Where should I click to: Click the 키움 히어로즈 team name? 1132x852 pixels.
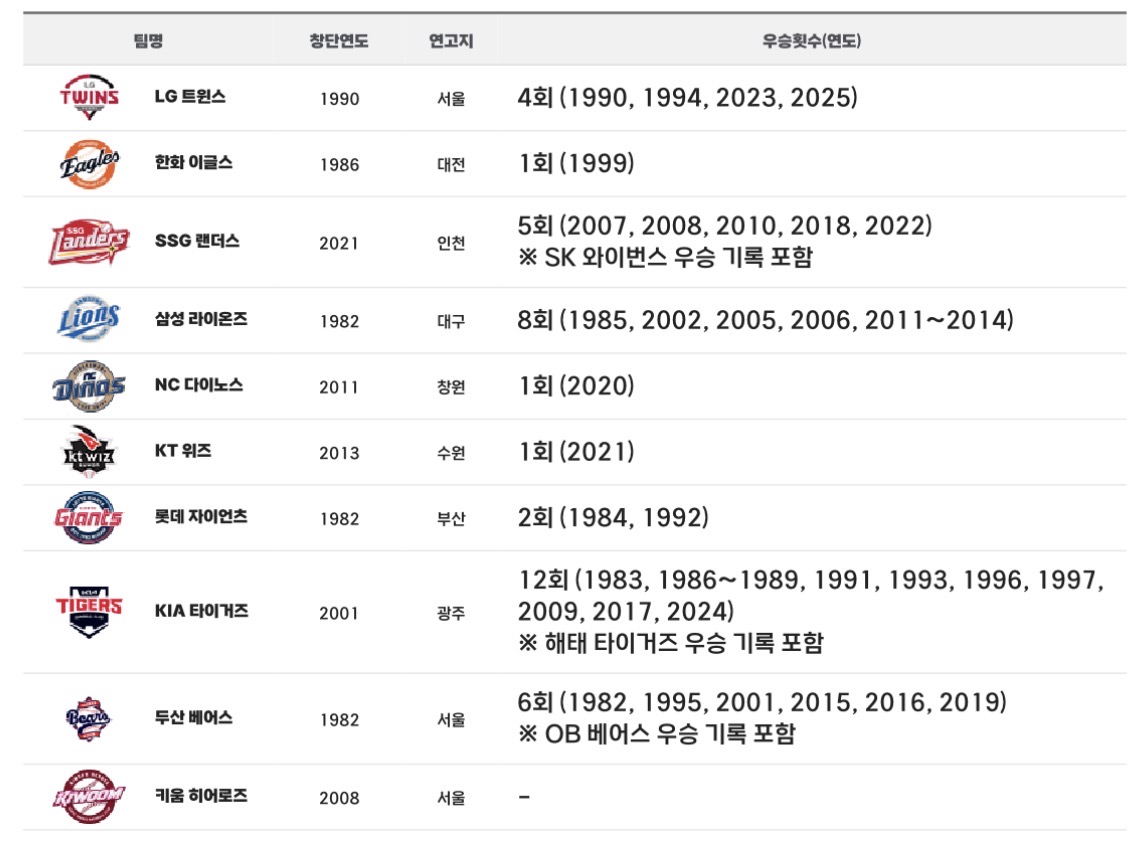tap(201, 796)
